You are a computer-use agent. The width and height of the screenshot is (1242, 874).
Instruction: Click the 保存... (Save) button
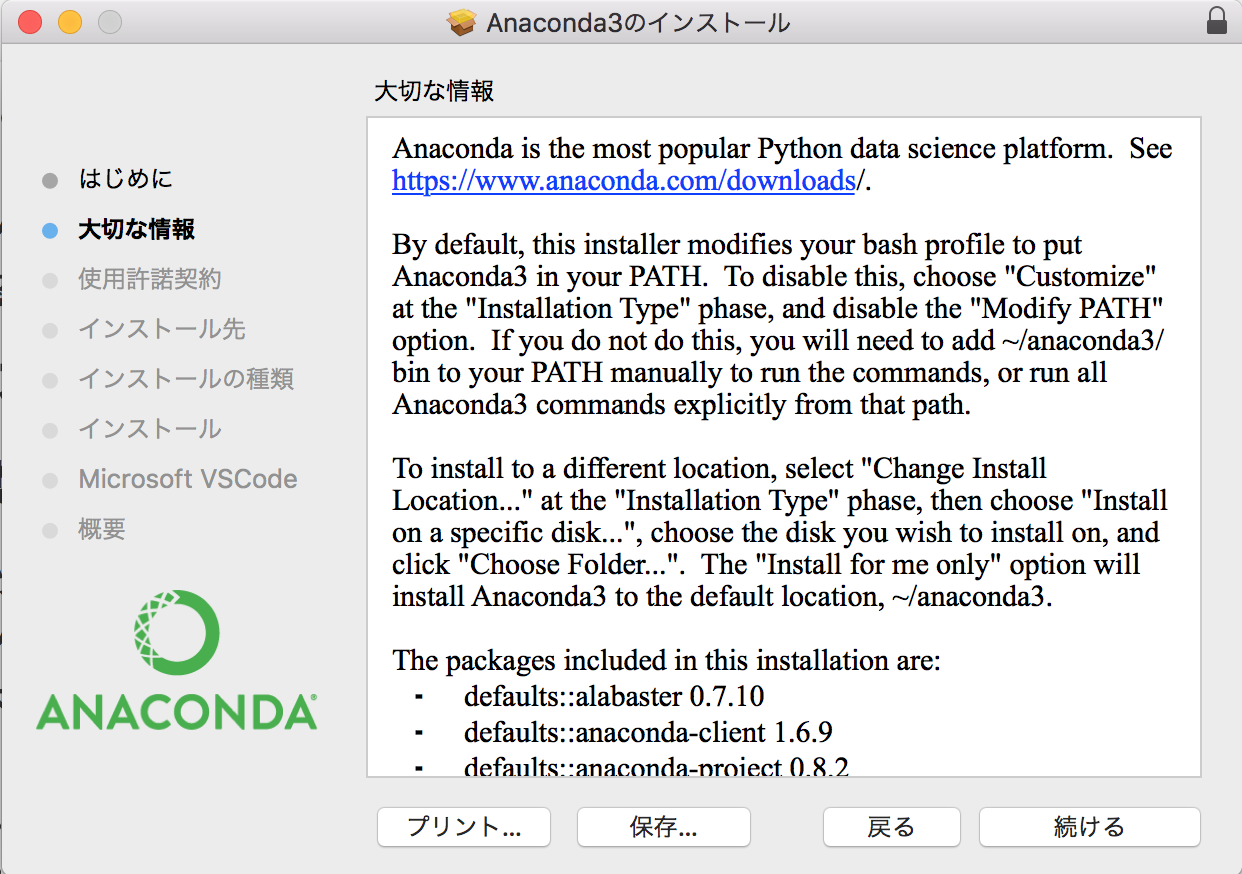click(663, 827)
